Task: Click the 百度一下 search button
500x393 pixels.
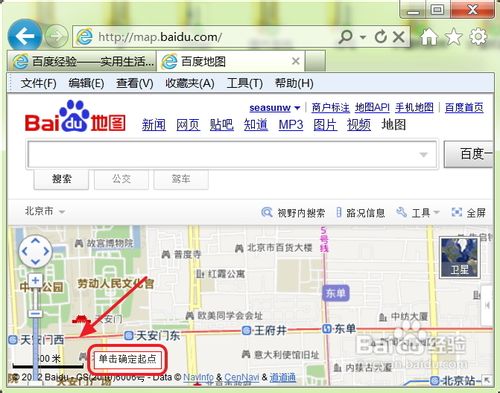Action: 468,154
